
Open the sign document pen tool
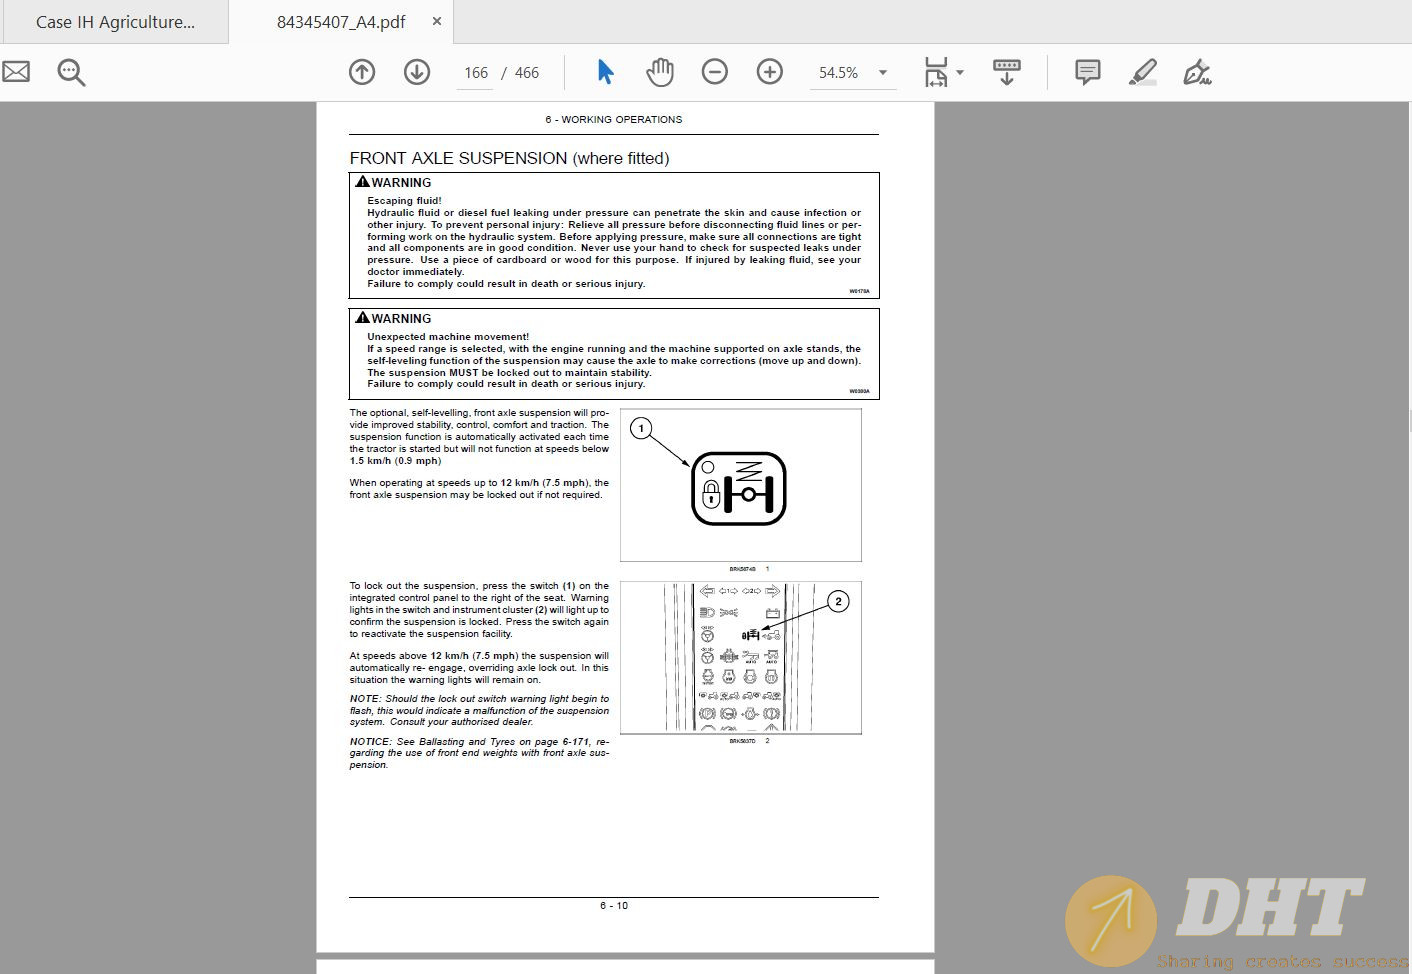1197,72
